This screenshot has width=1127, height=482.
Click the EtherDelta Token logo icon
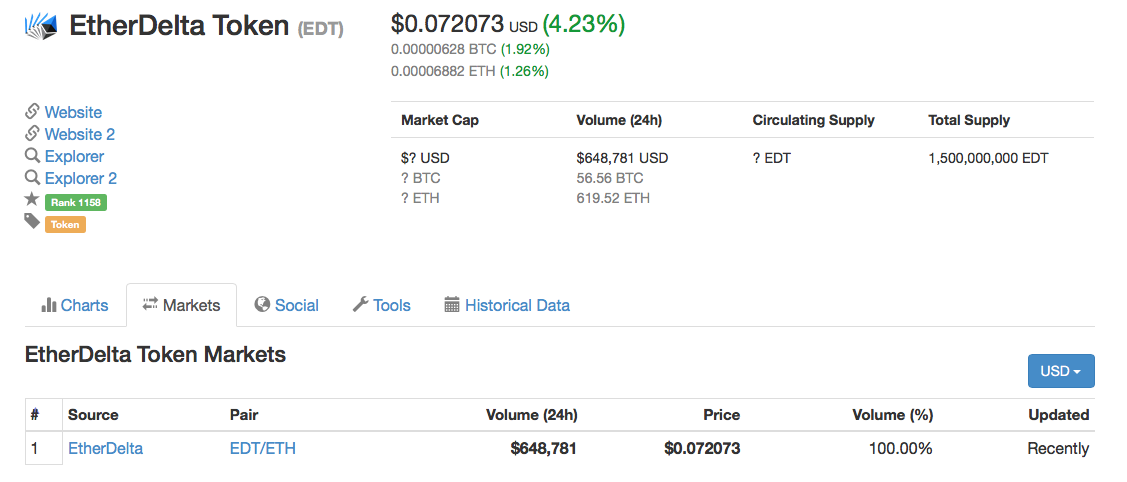42,26
